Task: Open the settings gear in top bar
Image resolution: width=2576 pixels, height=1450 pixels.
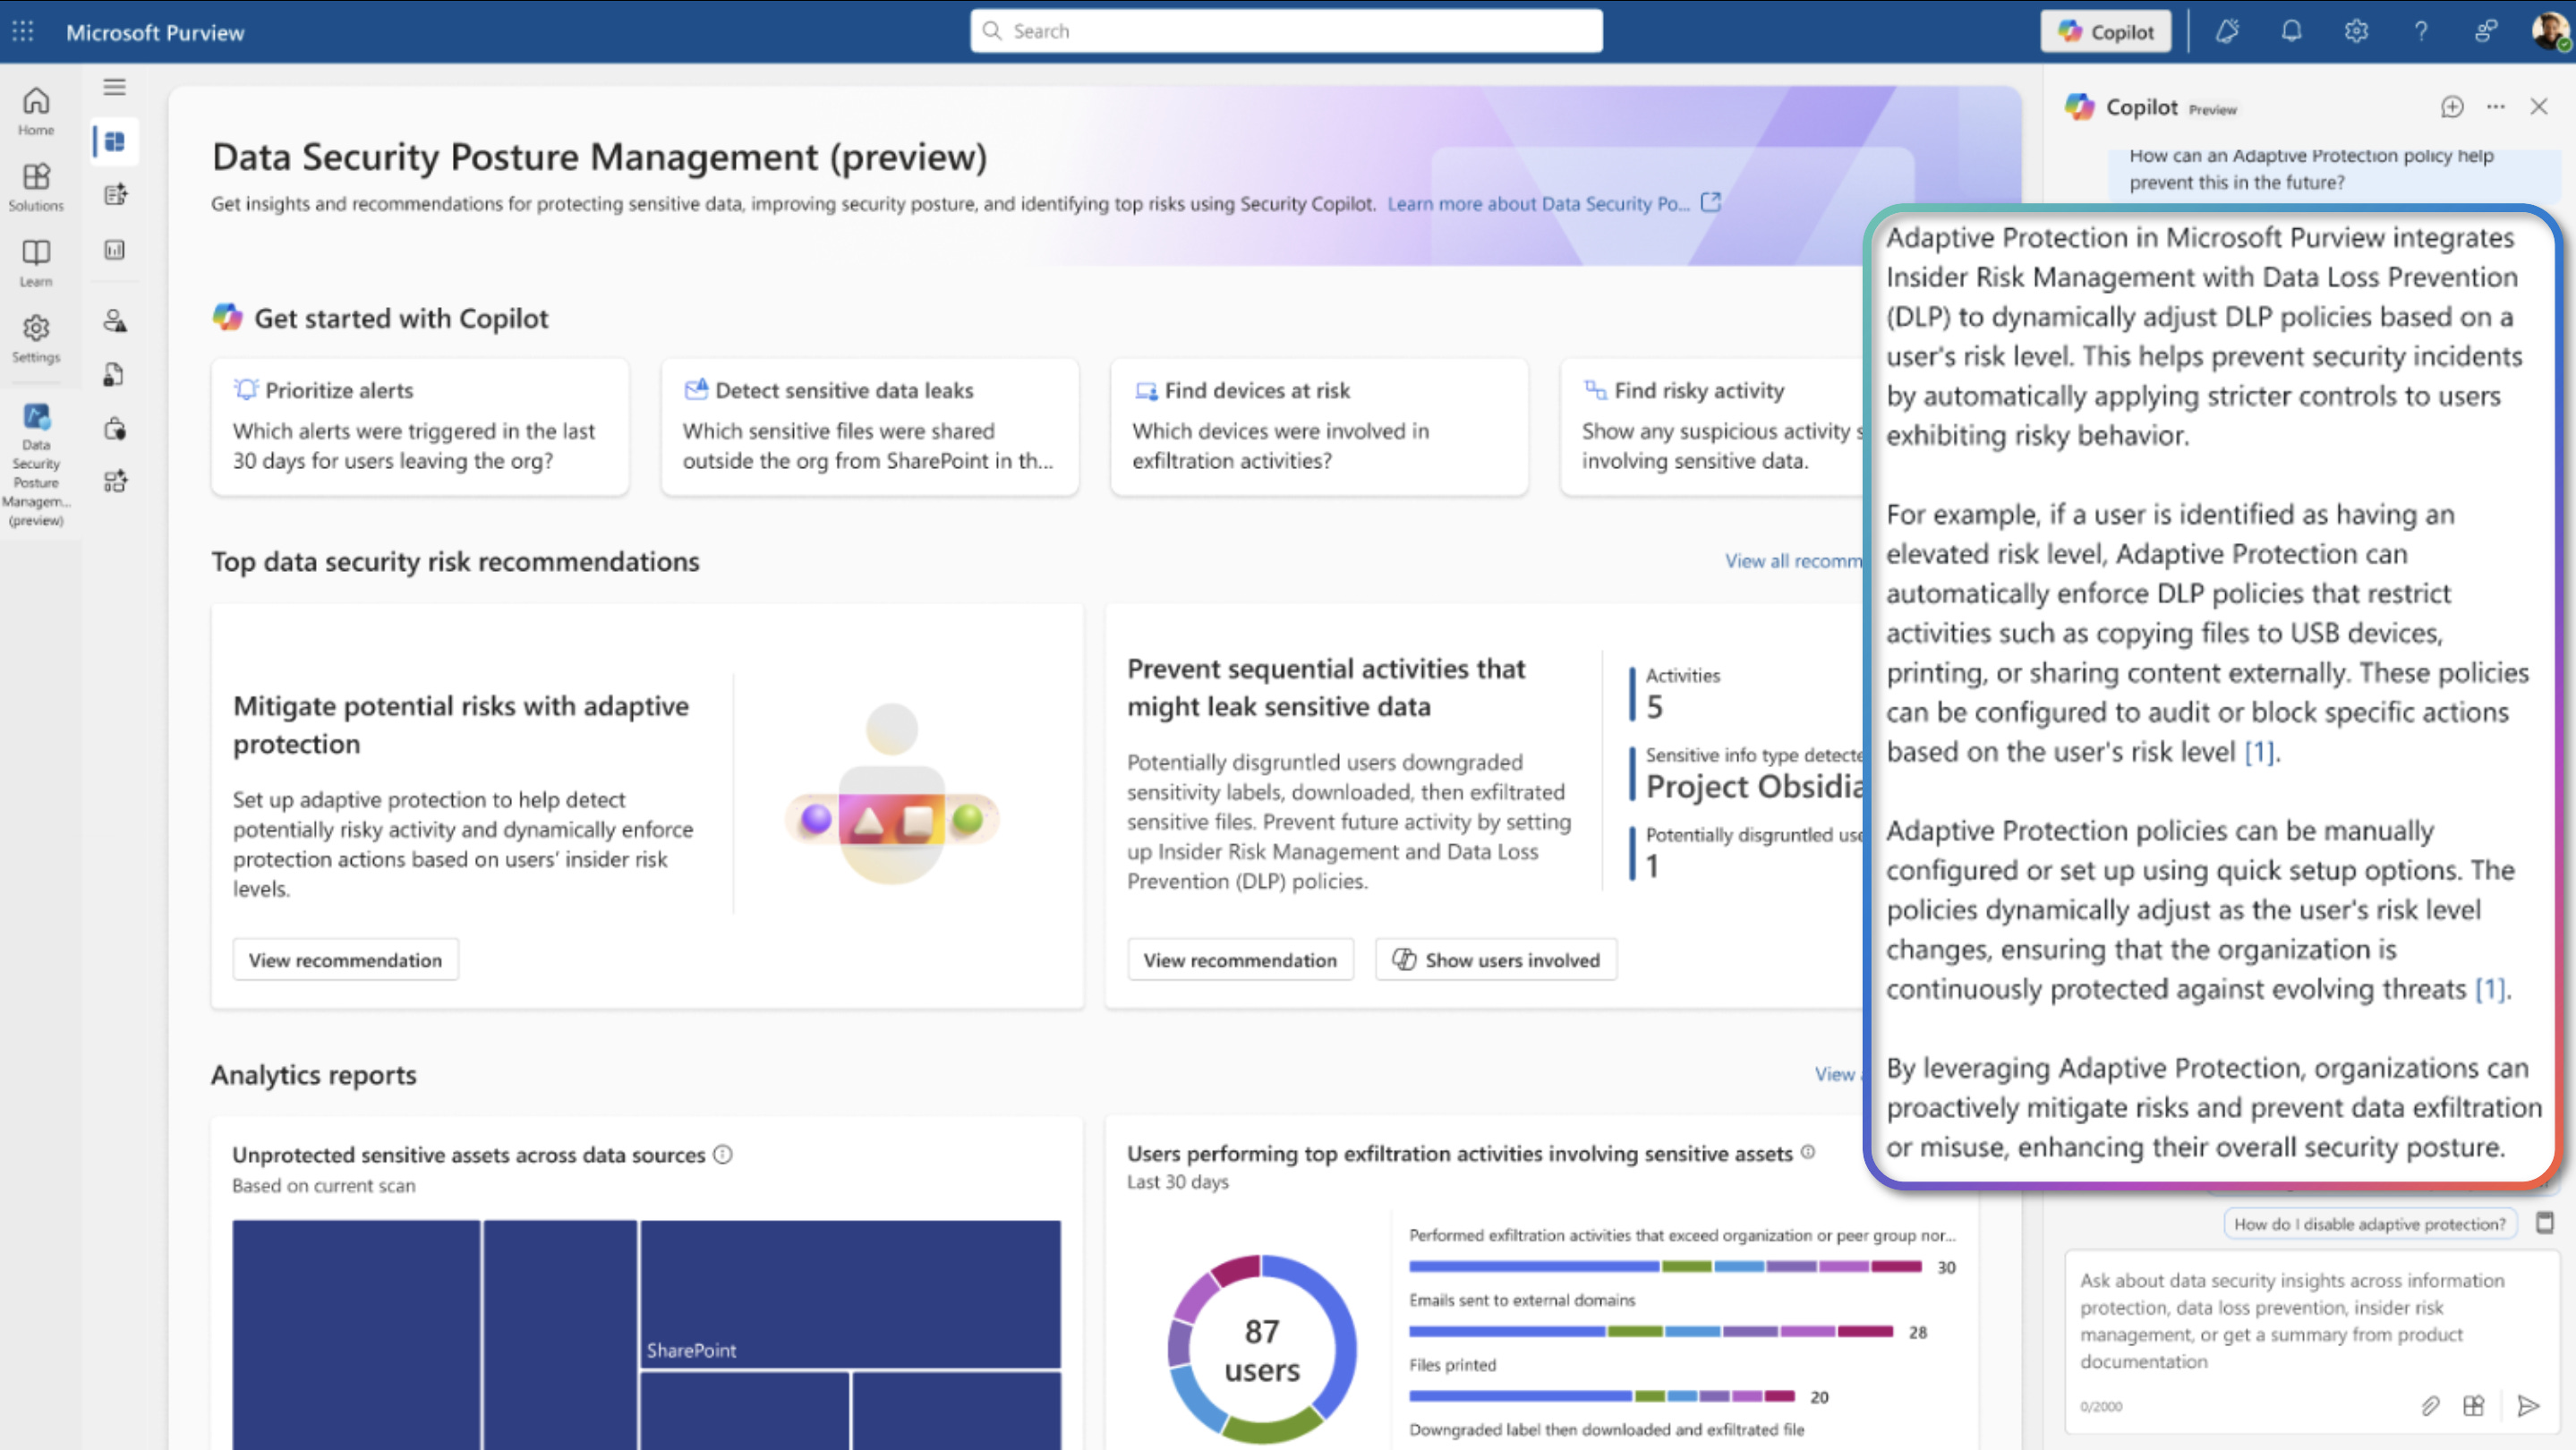Action: click(x=2356, y=31)
